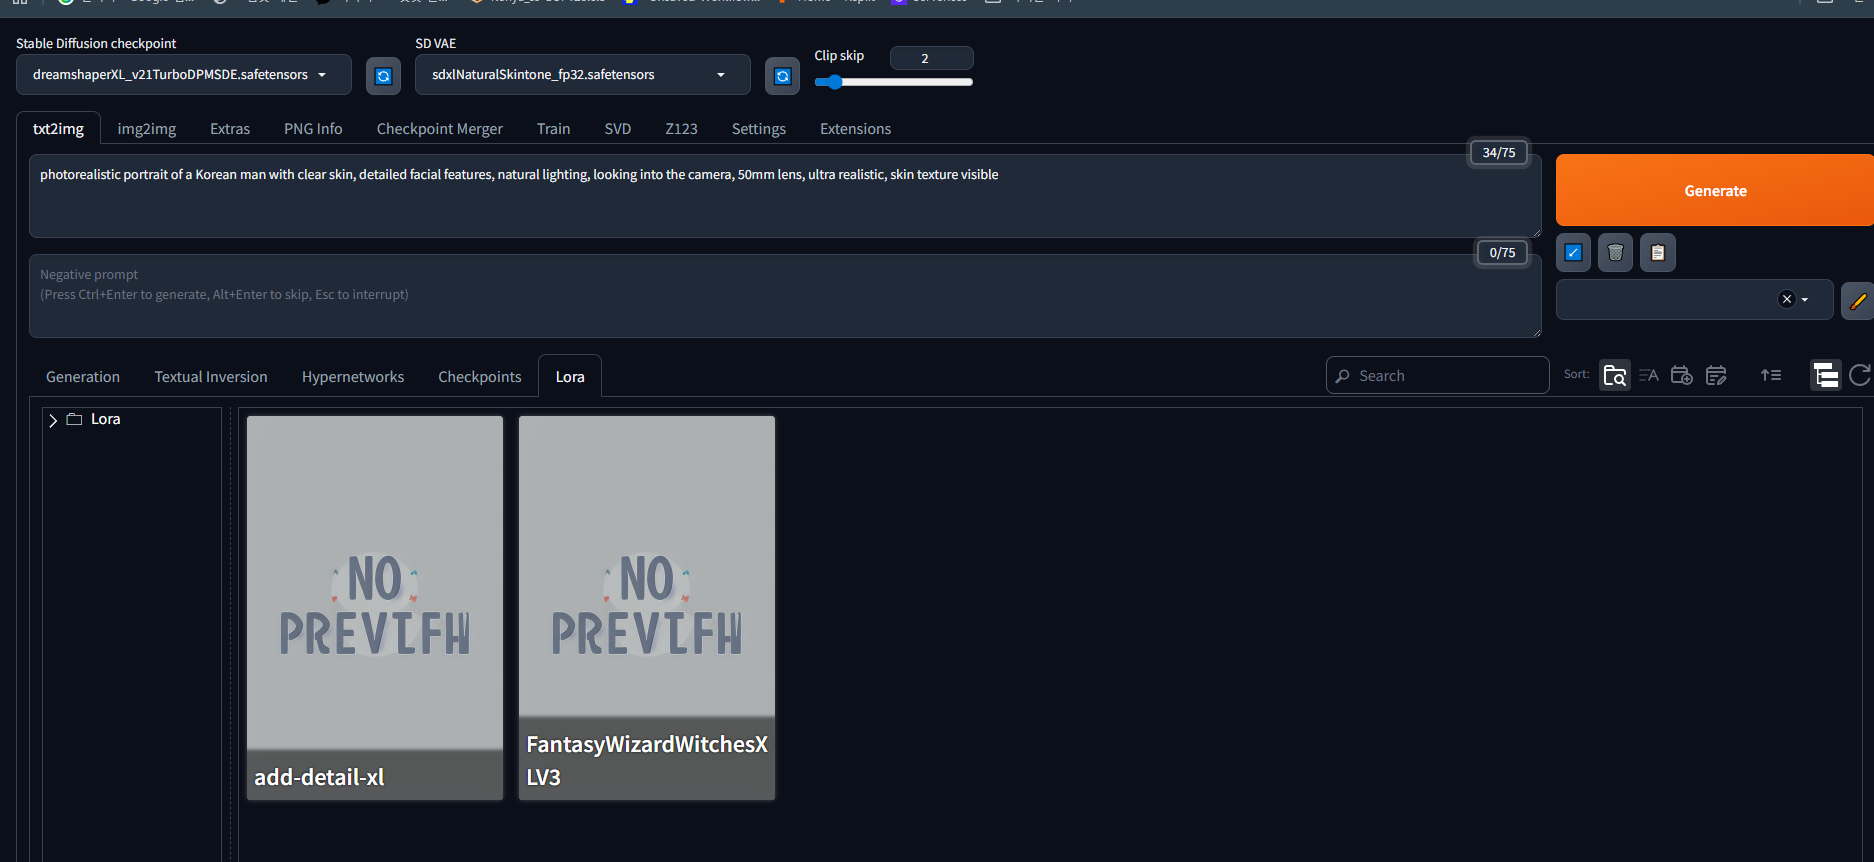Sort Lora cards by date created
This screenshot has width=1874, height=862.
1682,375
